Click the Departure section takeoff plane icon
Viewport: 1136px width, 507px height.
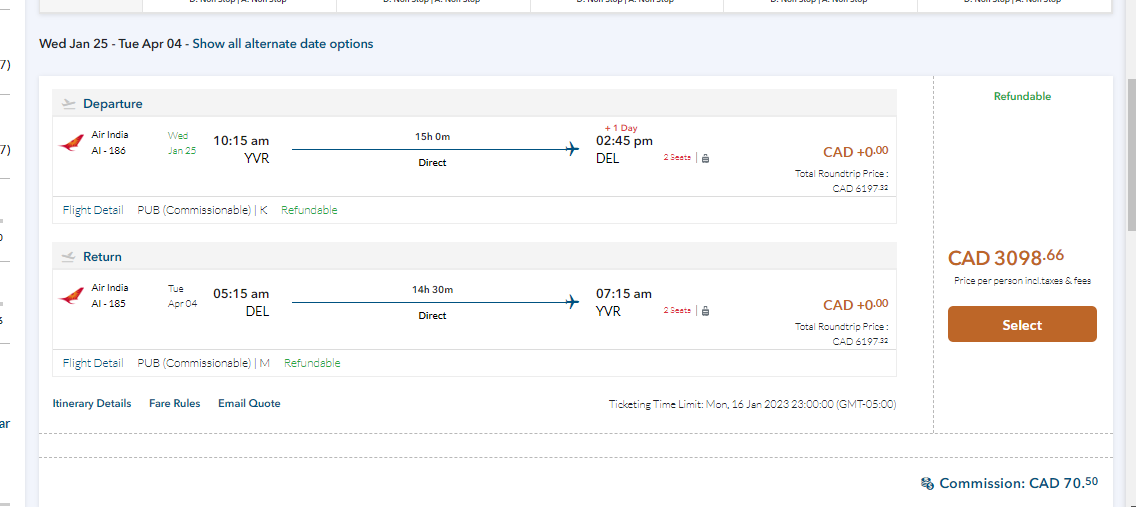(69, 104)
